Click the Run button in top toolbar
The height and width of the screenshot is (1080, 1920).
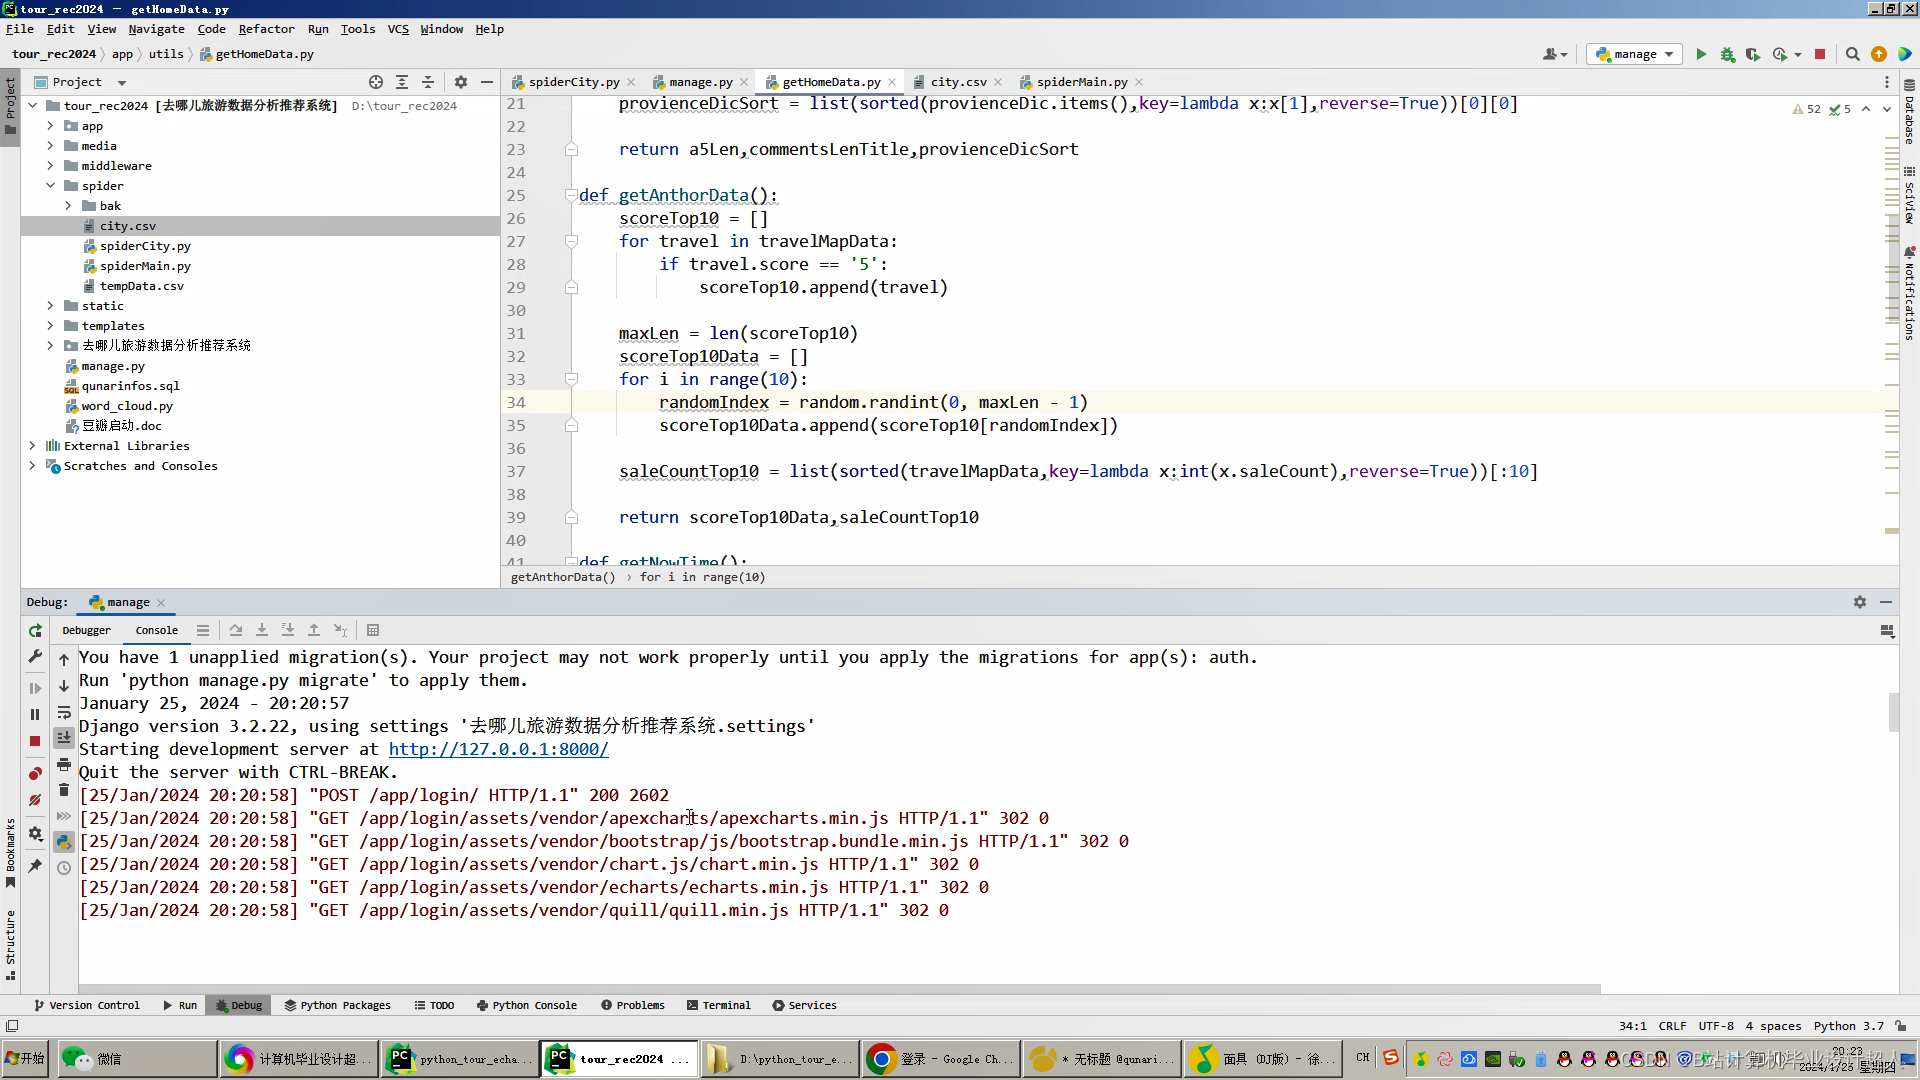click(x=1701, y=54)
